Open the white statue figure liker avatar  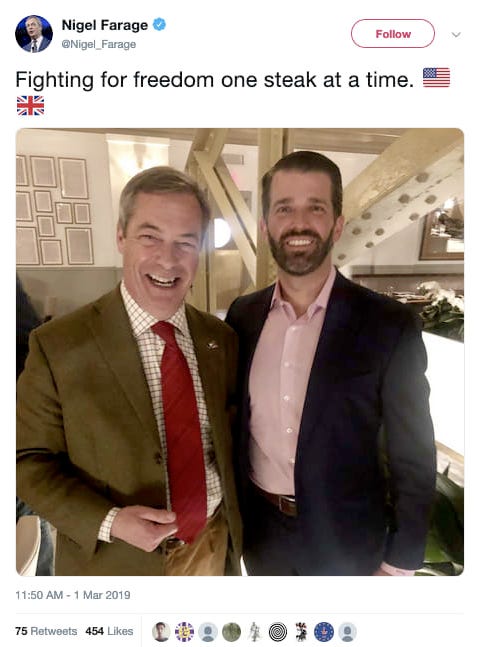pyautogui.click(x=255, y=631)
